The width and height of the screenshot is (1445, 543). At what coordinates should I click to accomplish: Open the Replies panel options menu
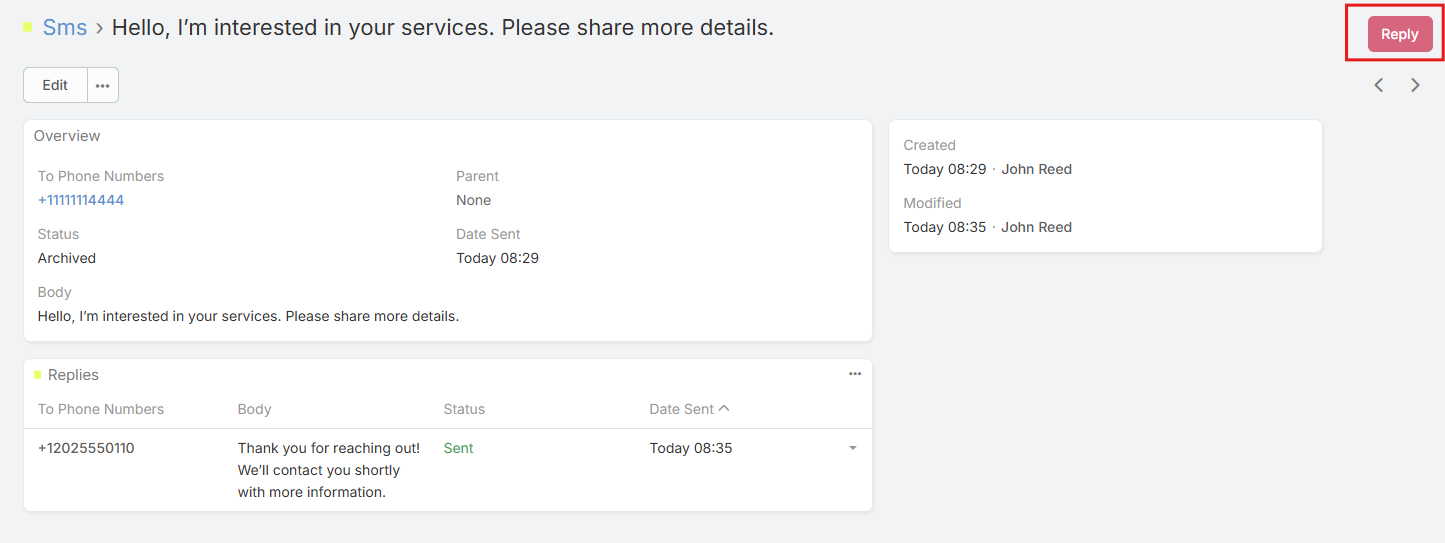tap(855, 374)
